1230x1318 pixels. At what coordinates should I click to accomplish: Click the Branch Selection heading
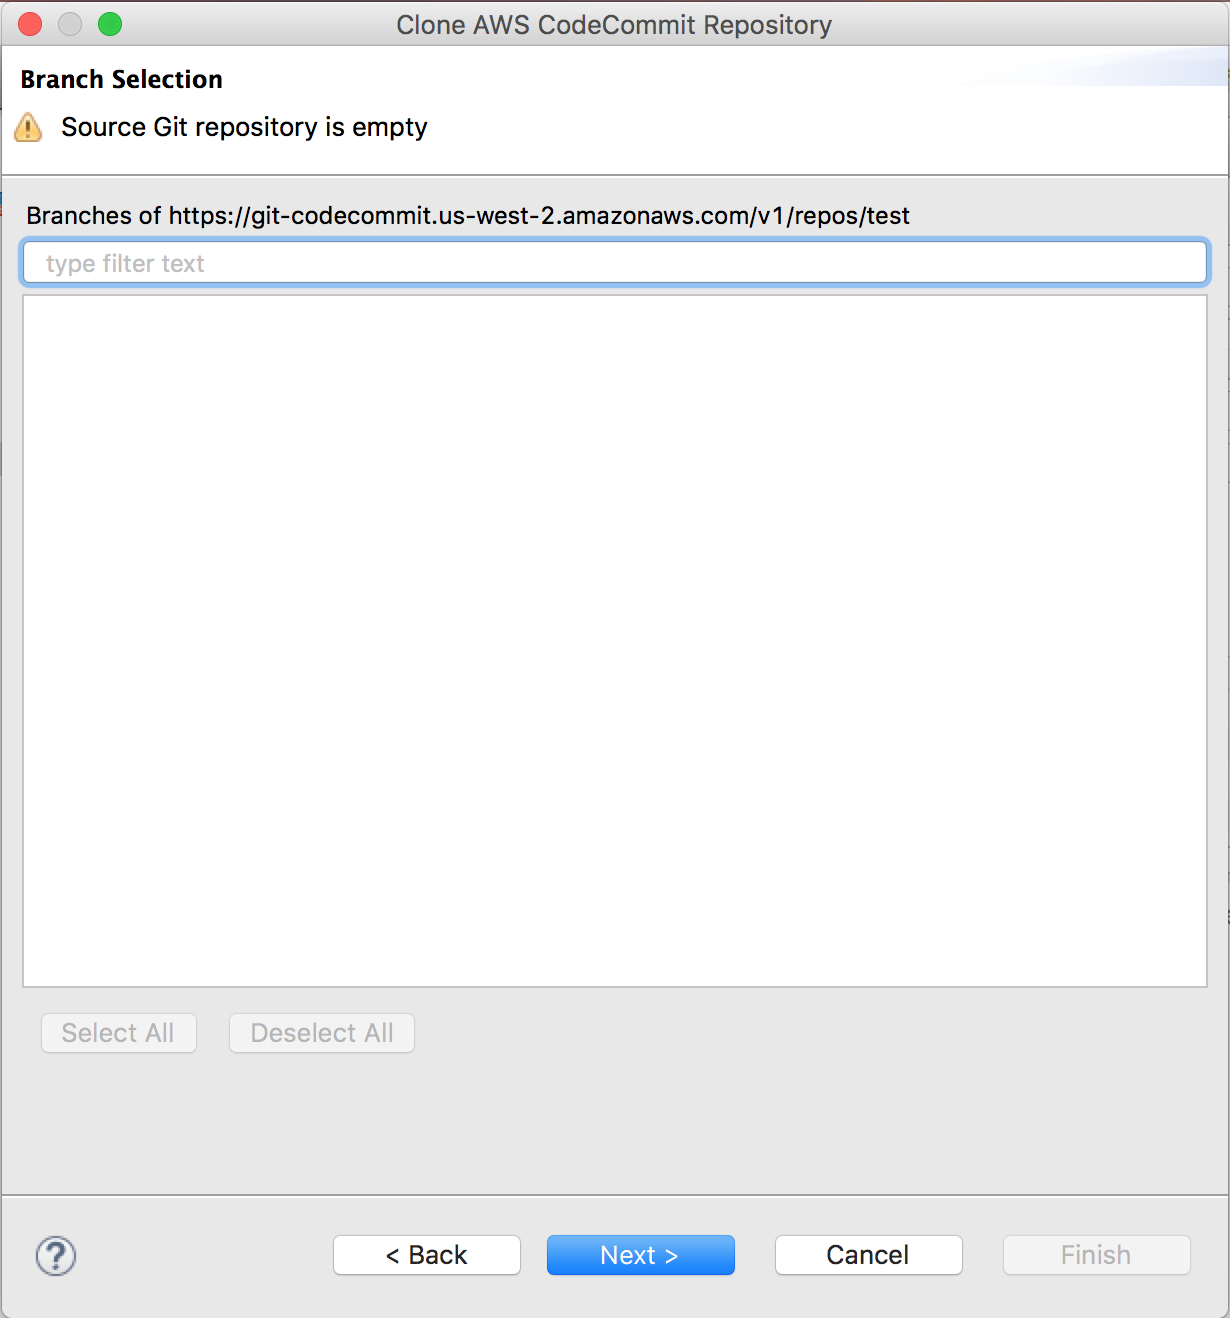(x=122, y=79)
